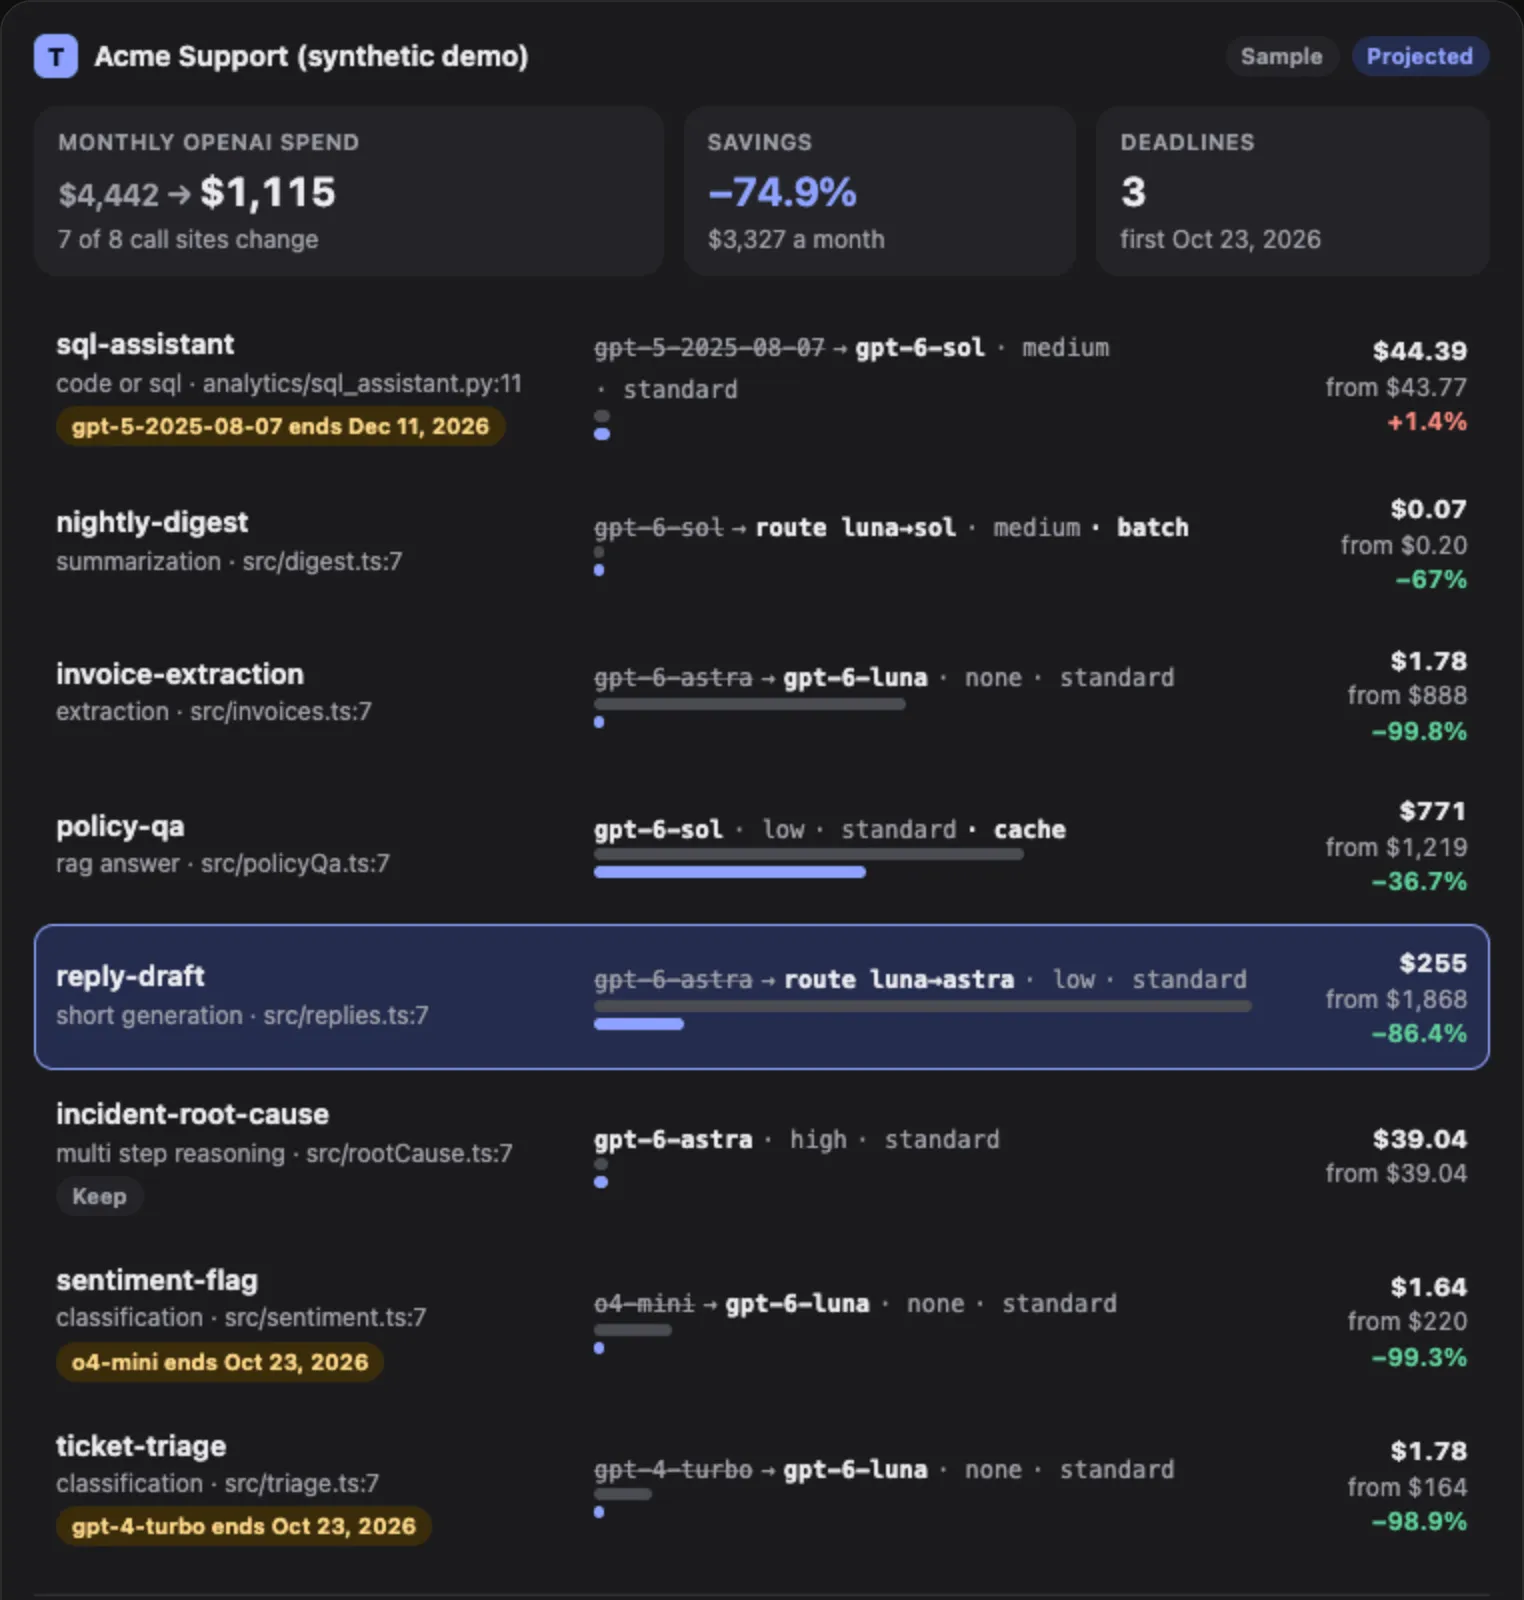
Task: Open the Monthly OpenAI Spend card
Action: click(x=349, y=190)
